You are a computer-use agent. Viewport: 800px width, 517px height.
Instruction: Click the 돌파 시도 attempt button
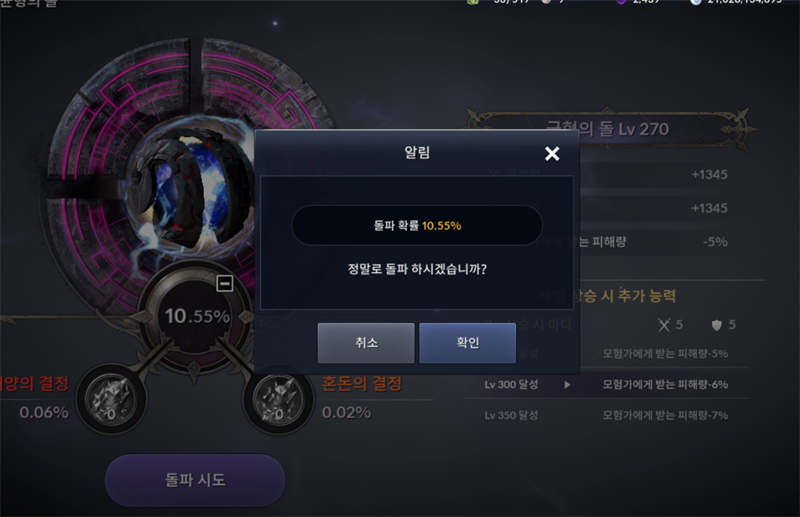pos(195,480)
